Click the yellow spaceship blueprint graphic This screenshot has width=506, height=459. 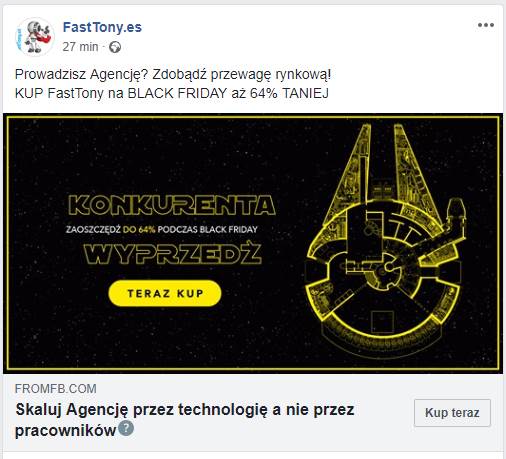tap(386, 240)
